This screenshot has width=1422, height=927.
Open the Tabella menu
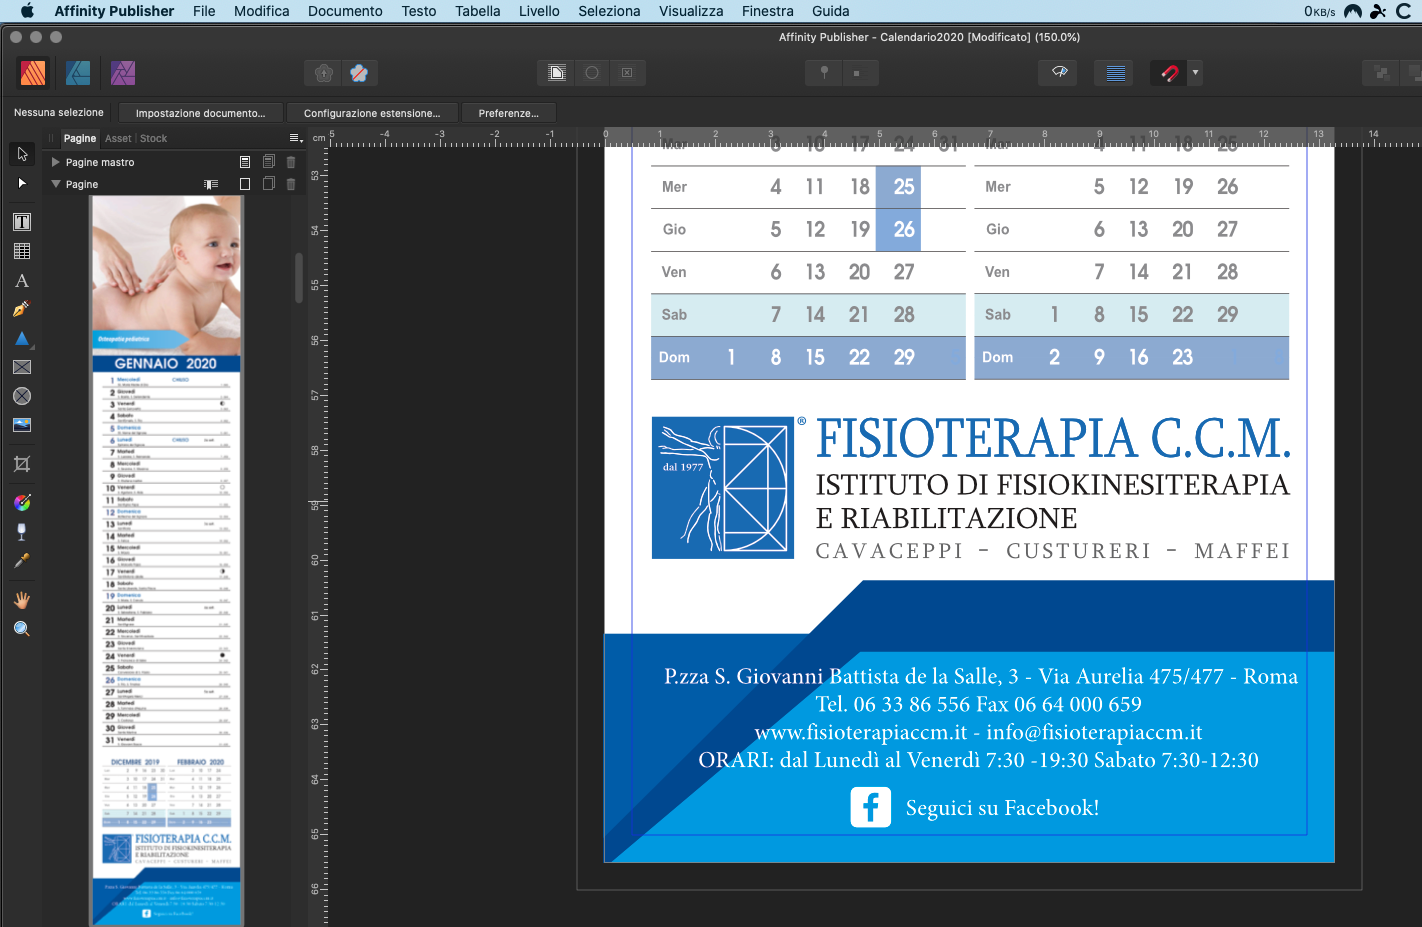(478, 11)
